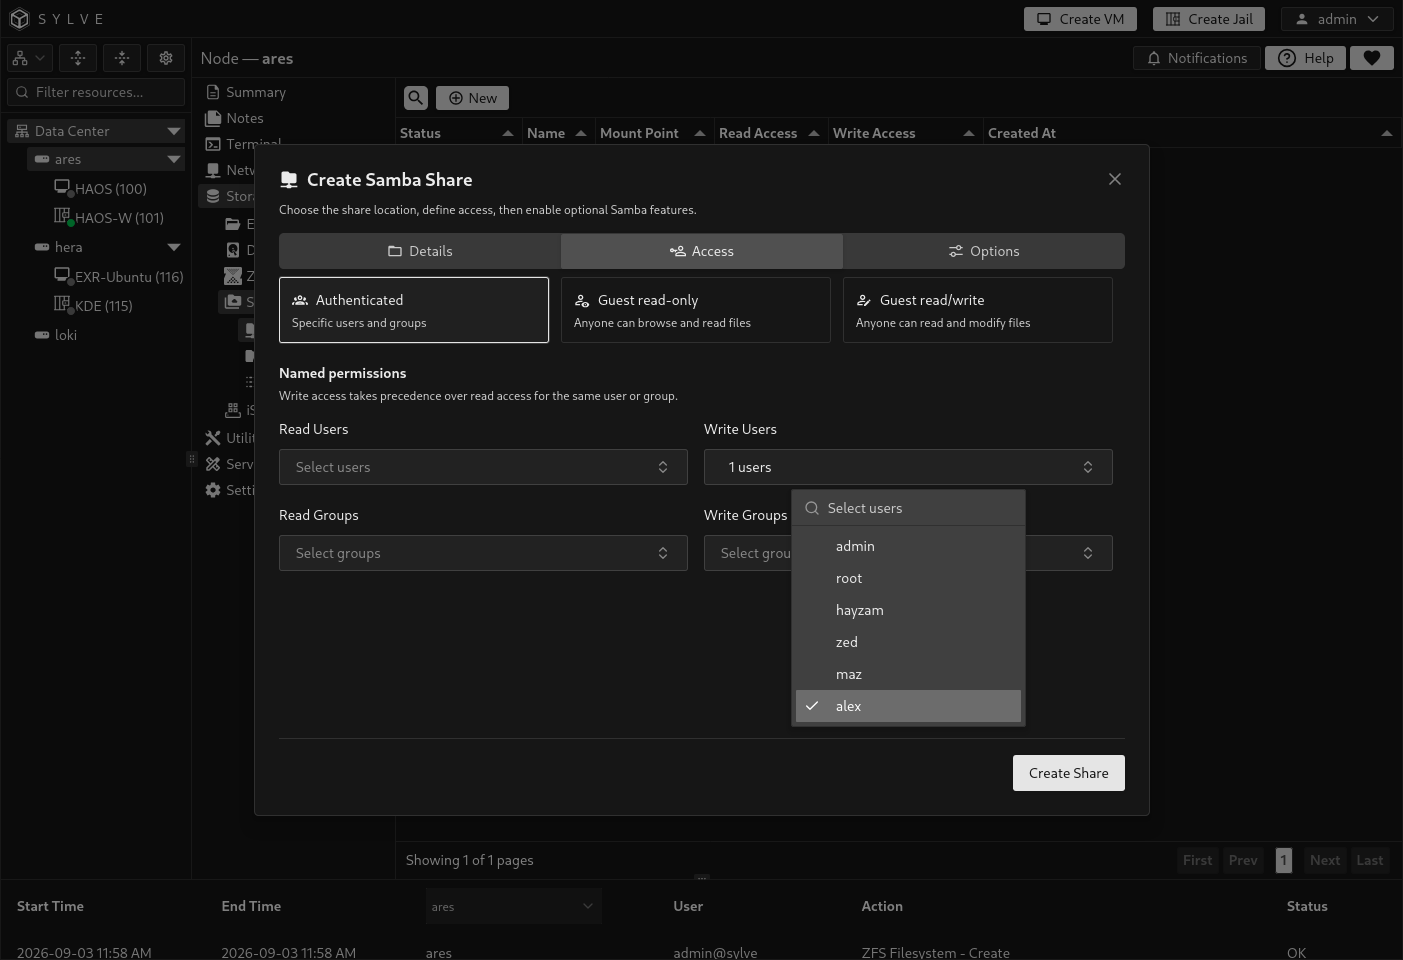This screenshot has height=960, width=1403.
Task: Click the New share button
Action: tap(472, 98)
